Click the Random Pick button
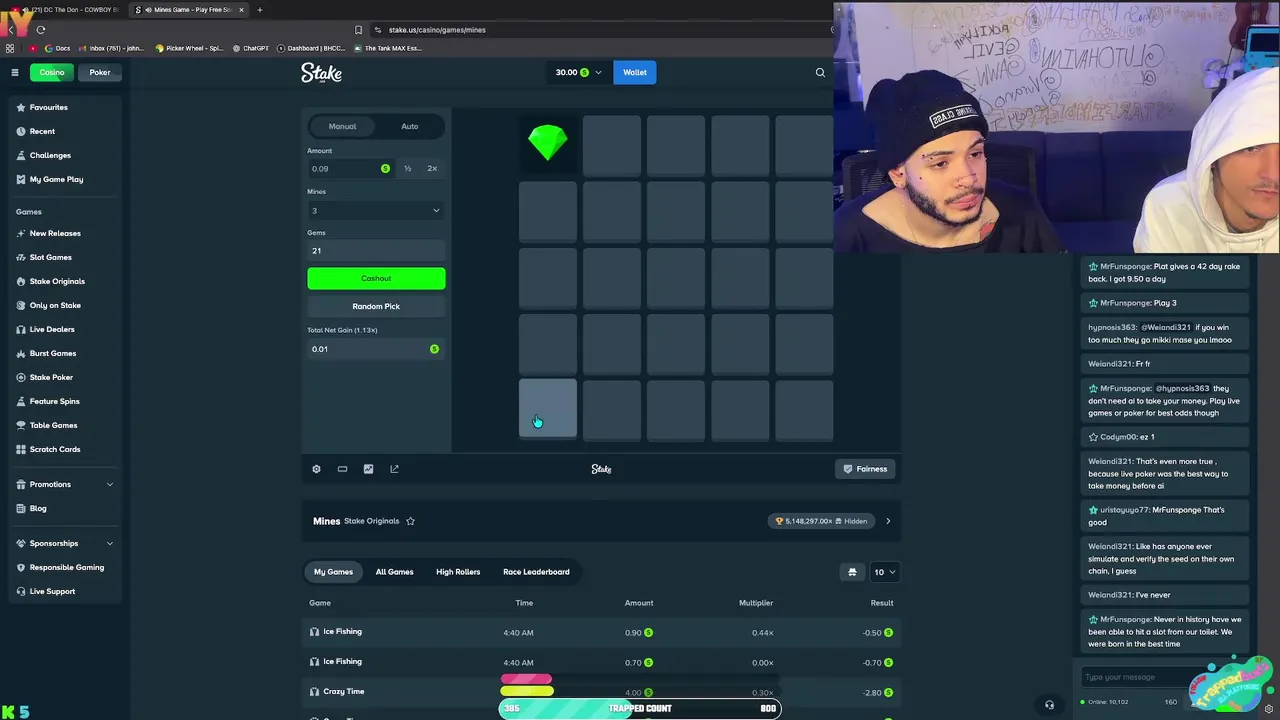The image size is (1280, 720). click(376, 306)
